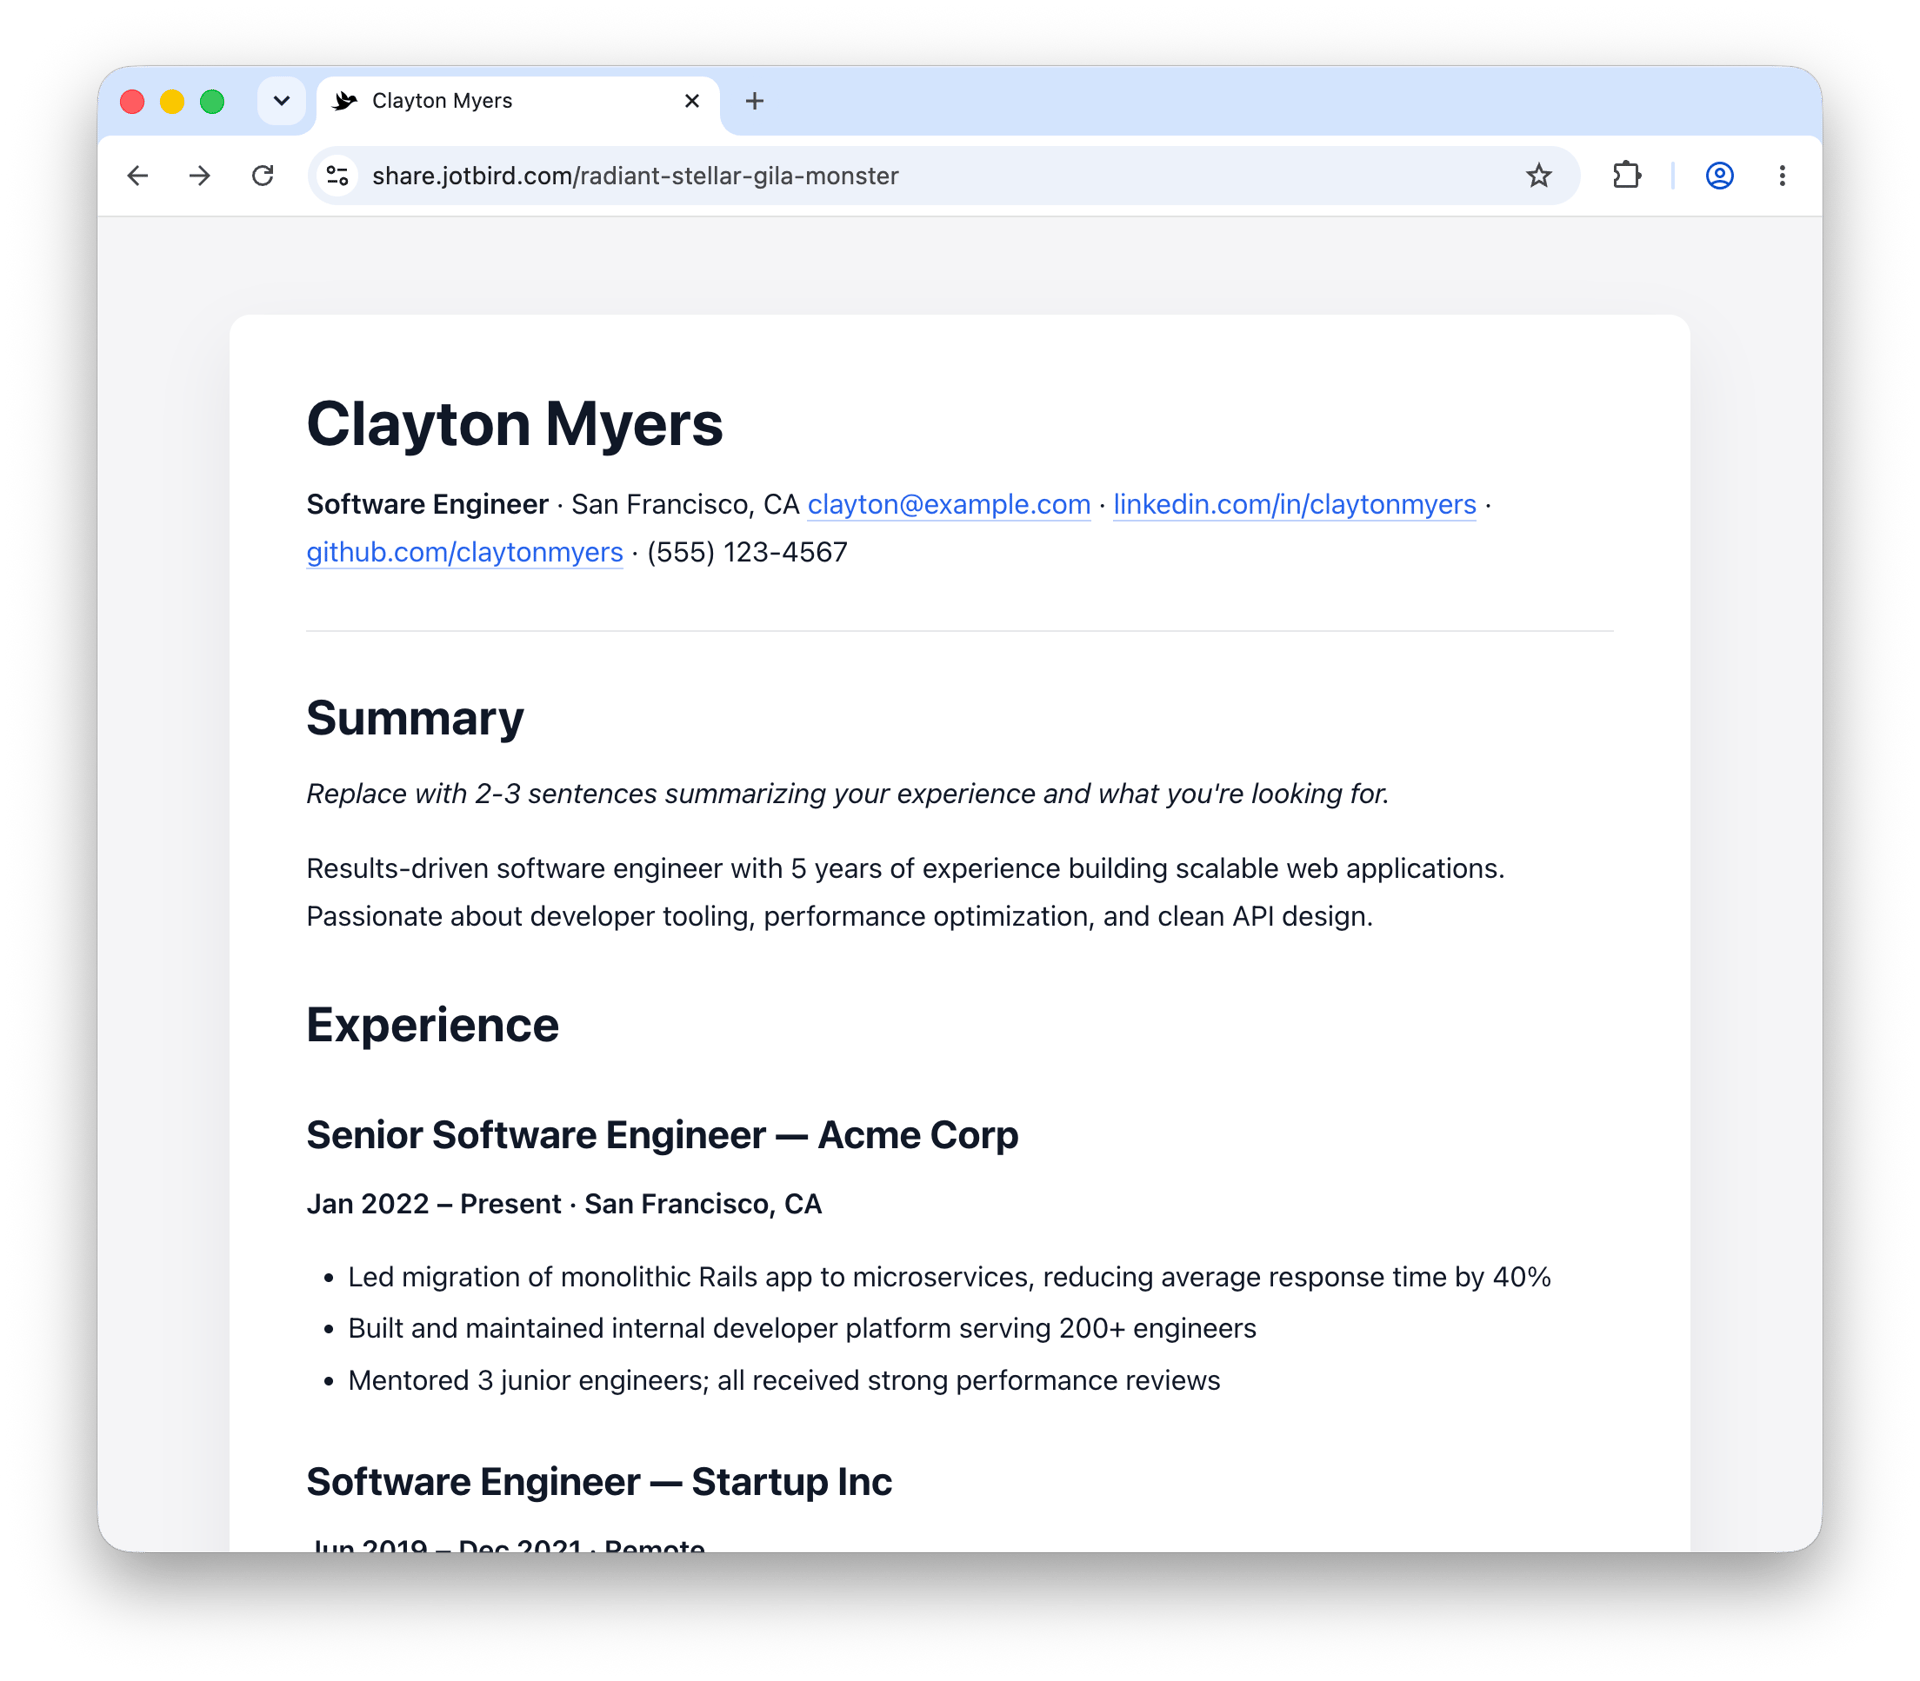Bookmark this page with the star

1538,176
